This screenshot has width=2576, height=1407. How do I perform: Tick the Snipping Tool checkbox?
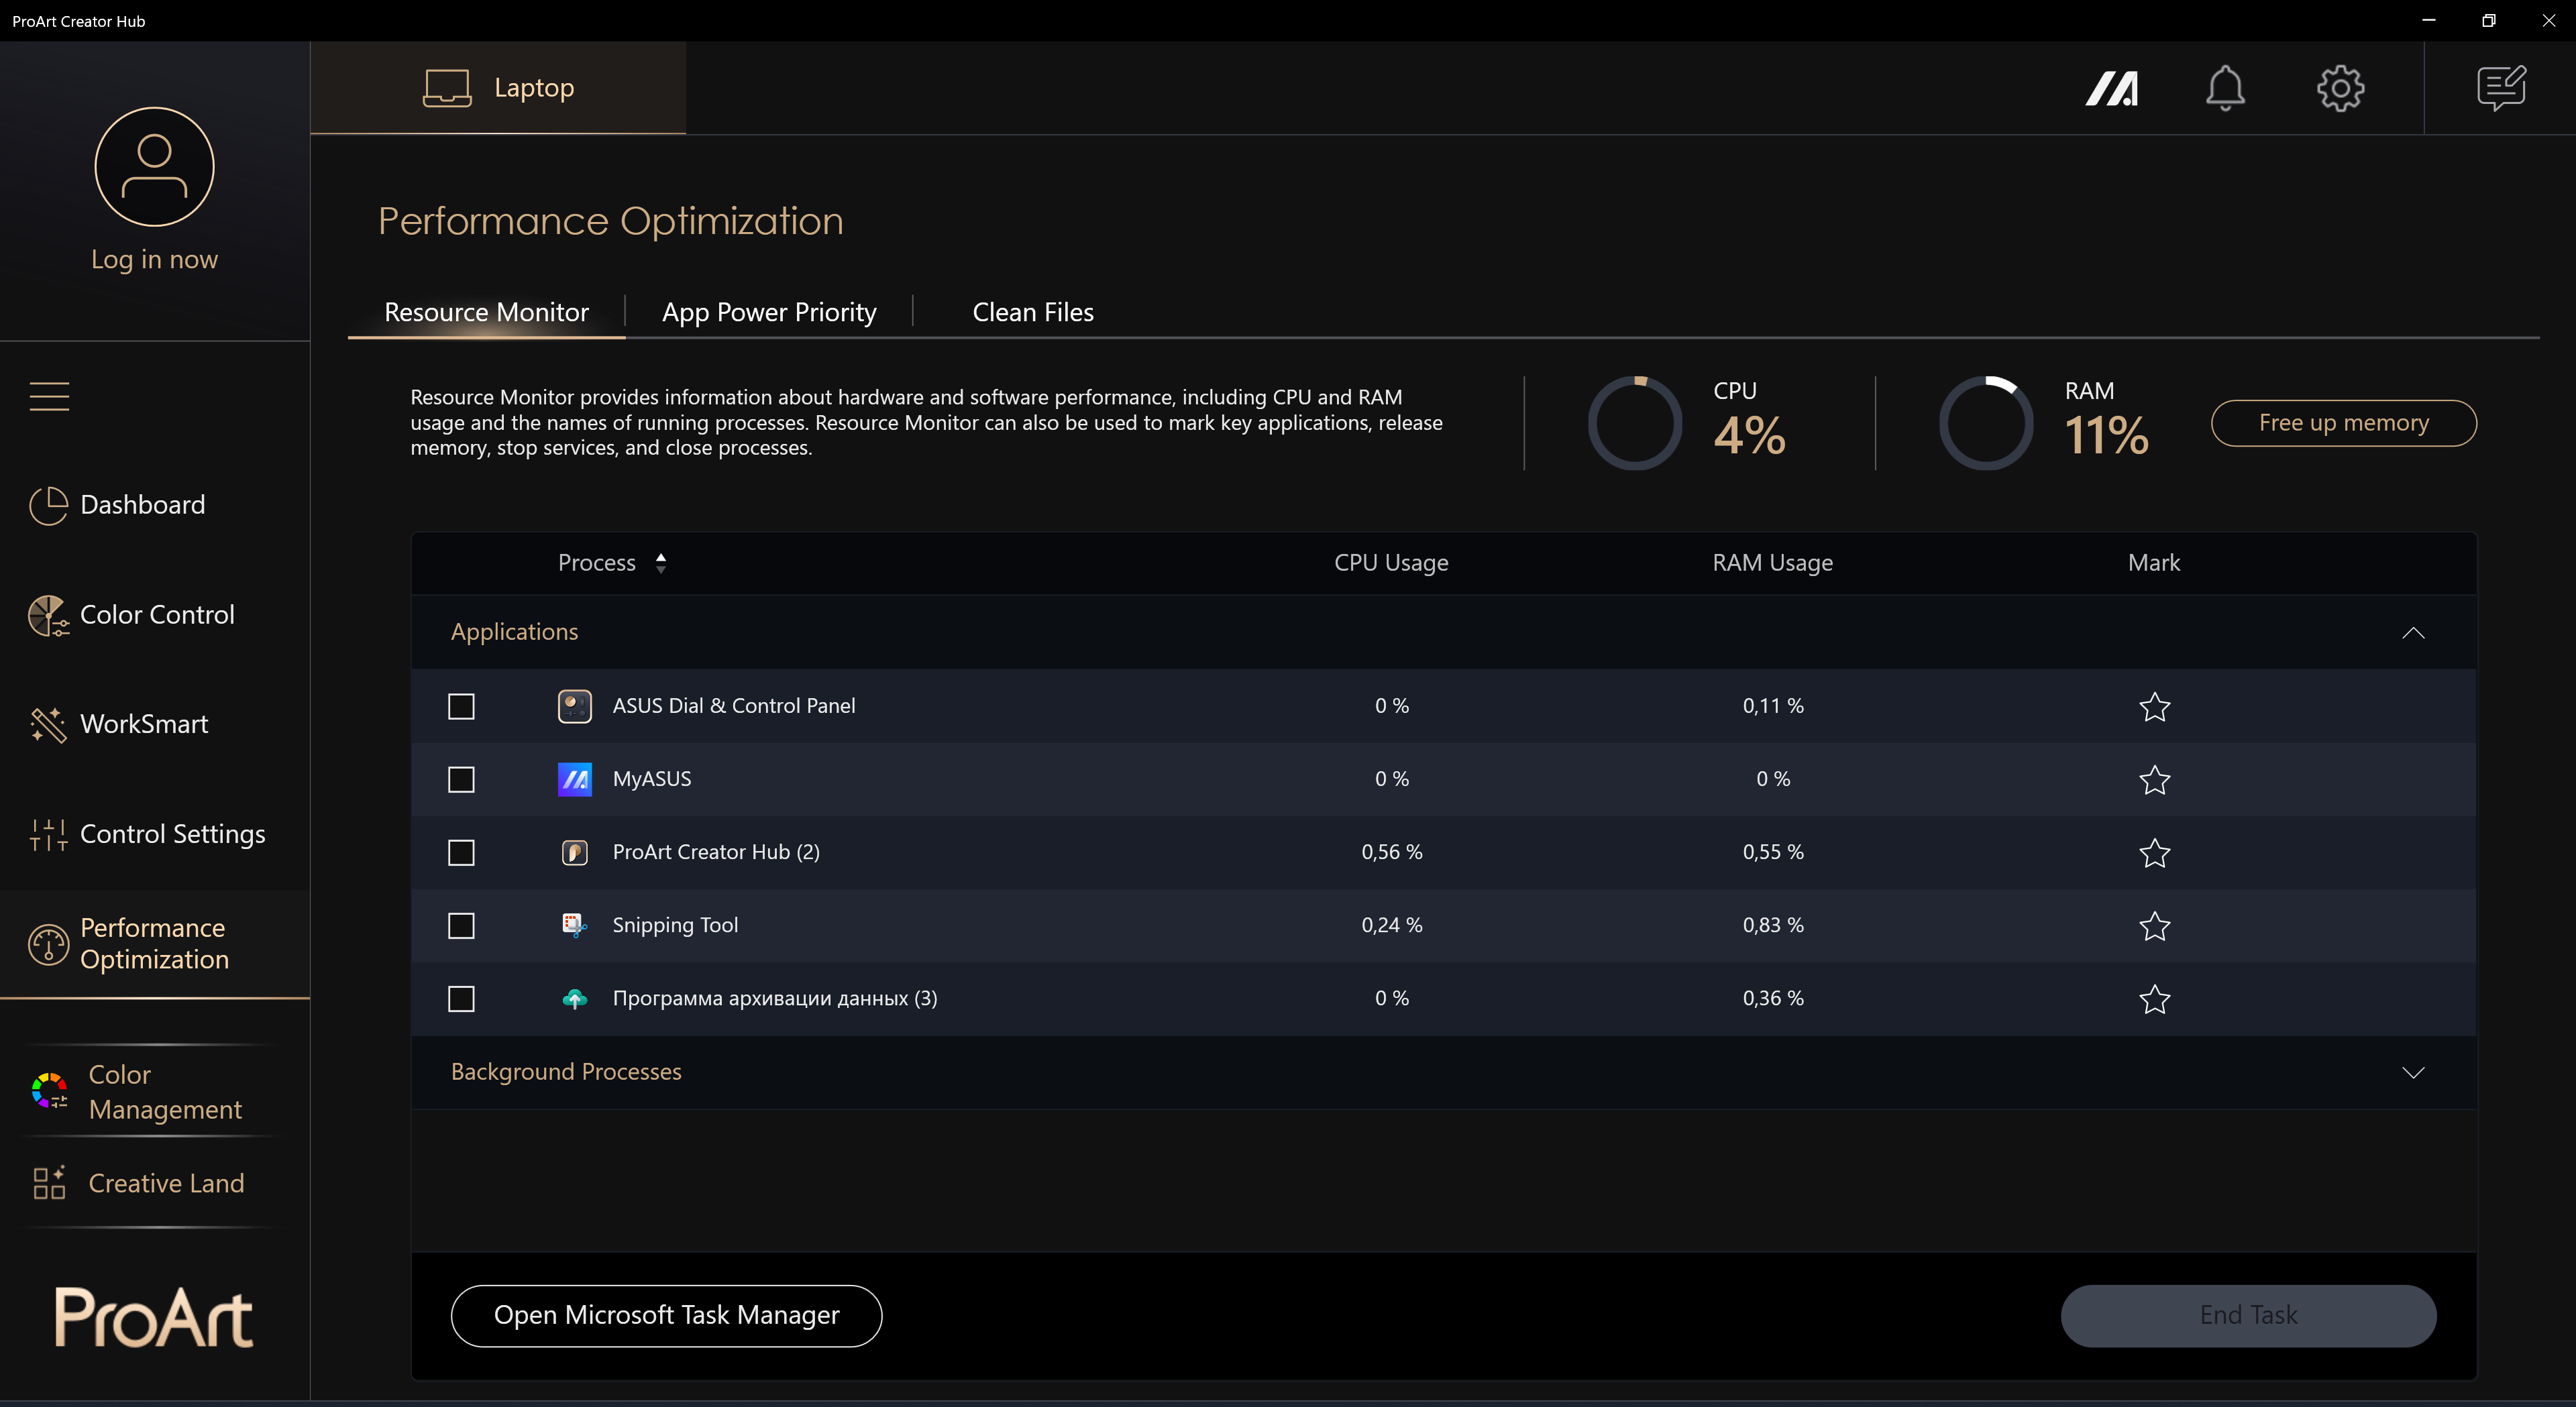click(x=461, y=926)
